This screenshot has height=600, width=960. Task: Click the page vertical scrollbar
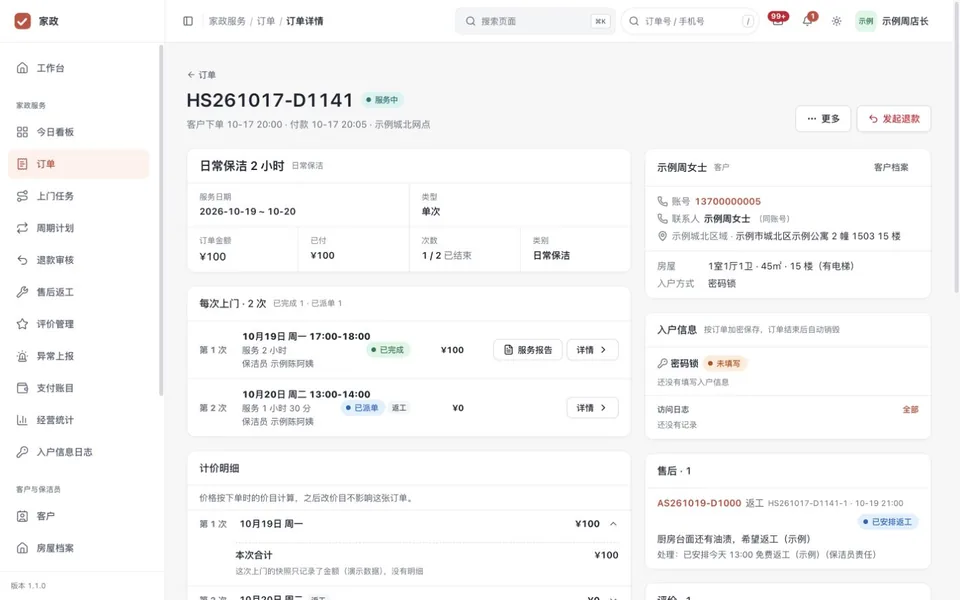[957, 147]
